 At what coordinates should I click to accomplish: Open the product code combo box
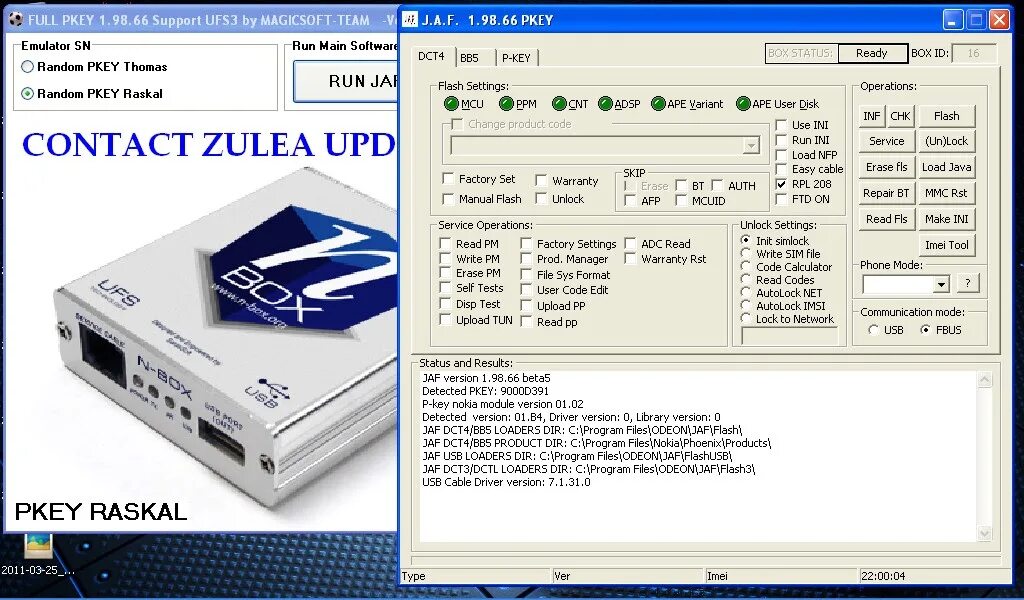(751, 145)
